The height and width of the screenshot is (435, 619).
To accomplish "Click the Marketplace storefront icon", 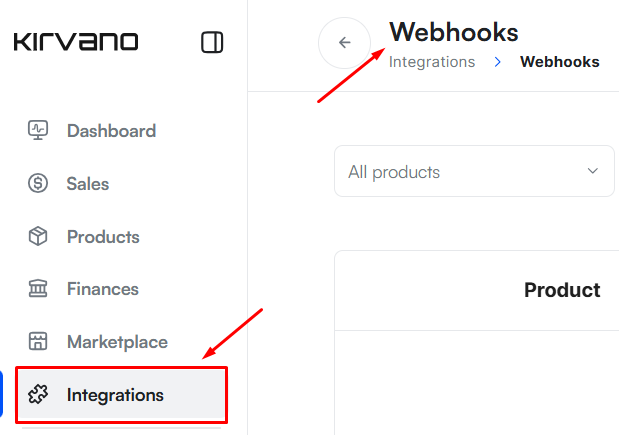I will pyautogui.click(x=38, y=342).
